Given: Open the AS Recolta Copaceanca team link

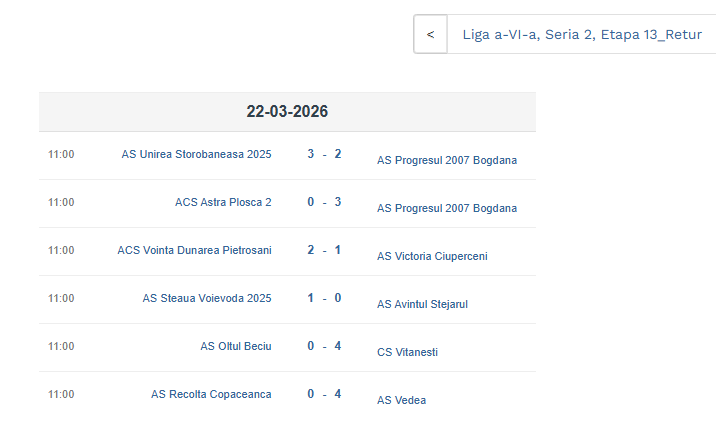Looking at the screenshot, I should pos(211,394).
